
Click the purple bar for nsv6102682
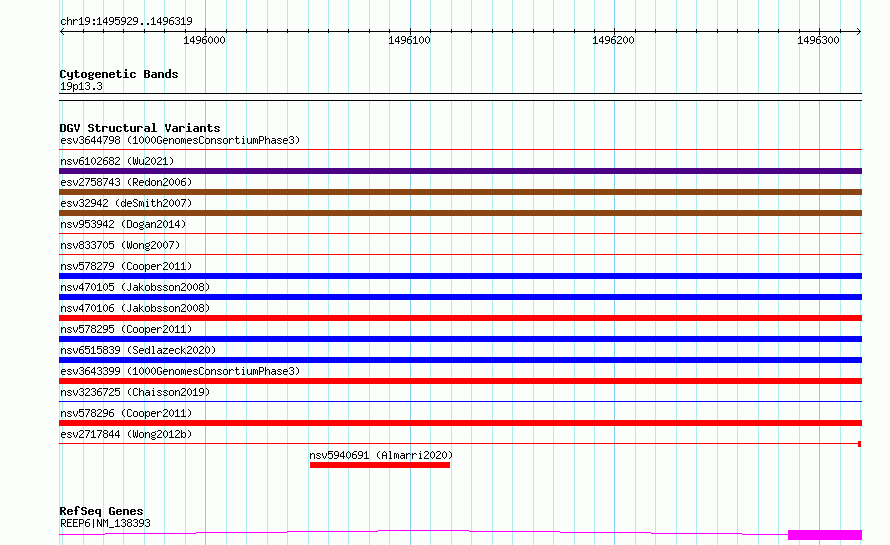click(x=460, y=171)
